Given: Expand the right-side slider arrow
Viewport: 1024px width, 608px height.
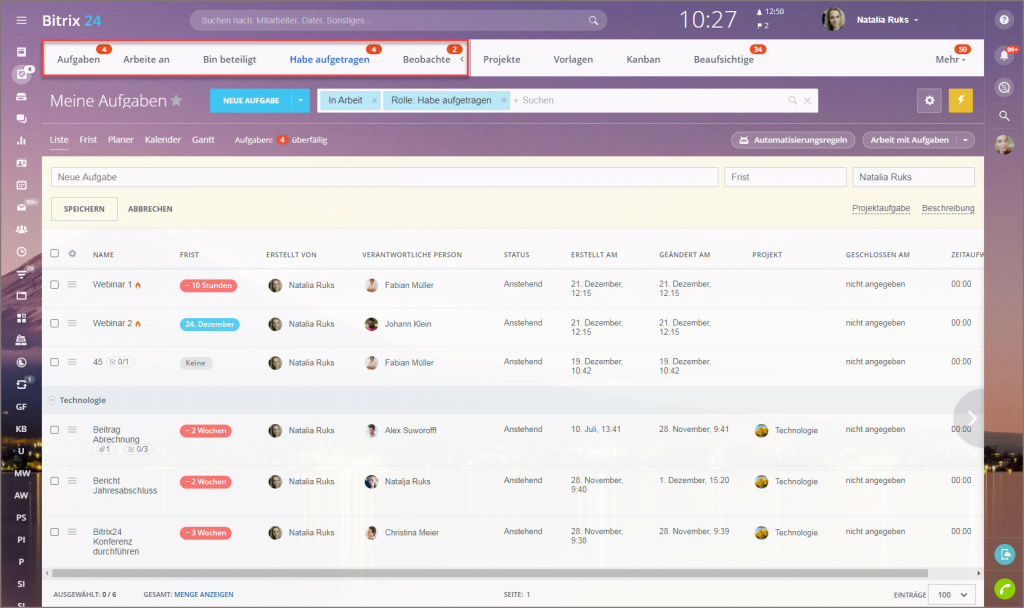Looking at the screenshot, I should point(970,418).
